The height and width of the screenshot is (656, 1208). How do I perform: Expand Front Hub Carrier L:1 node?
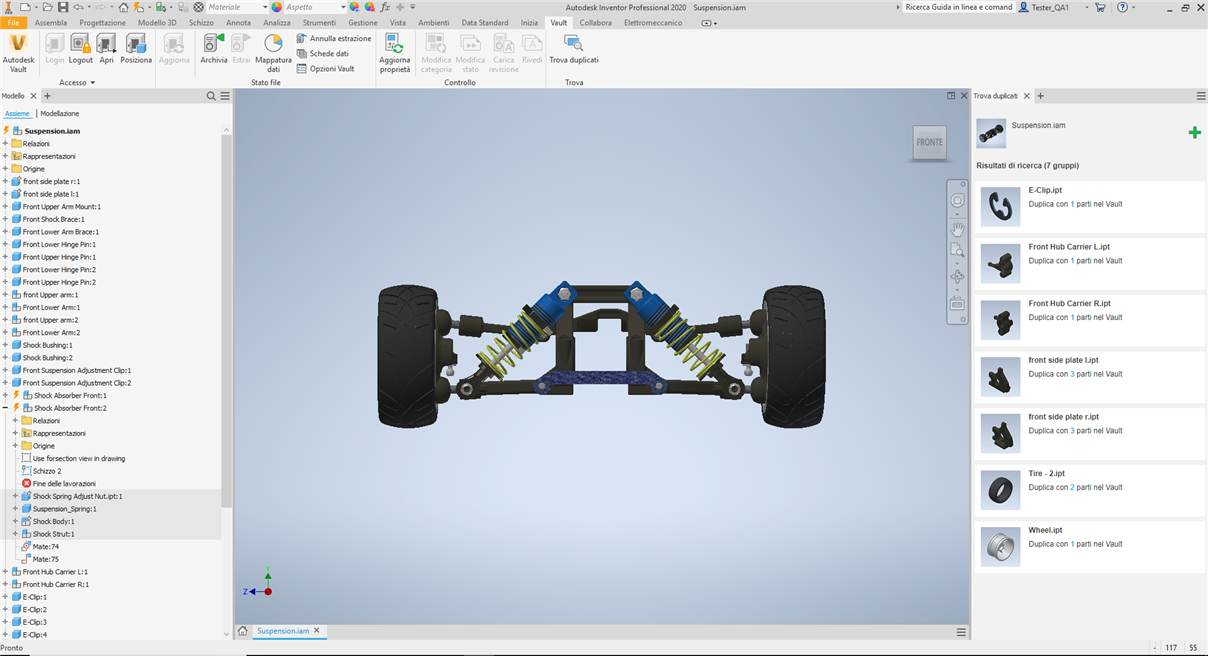point(5,572)
